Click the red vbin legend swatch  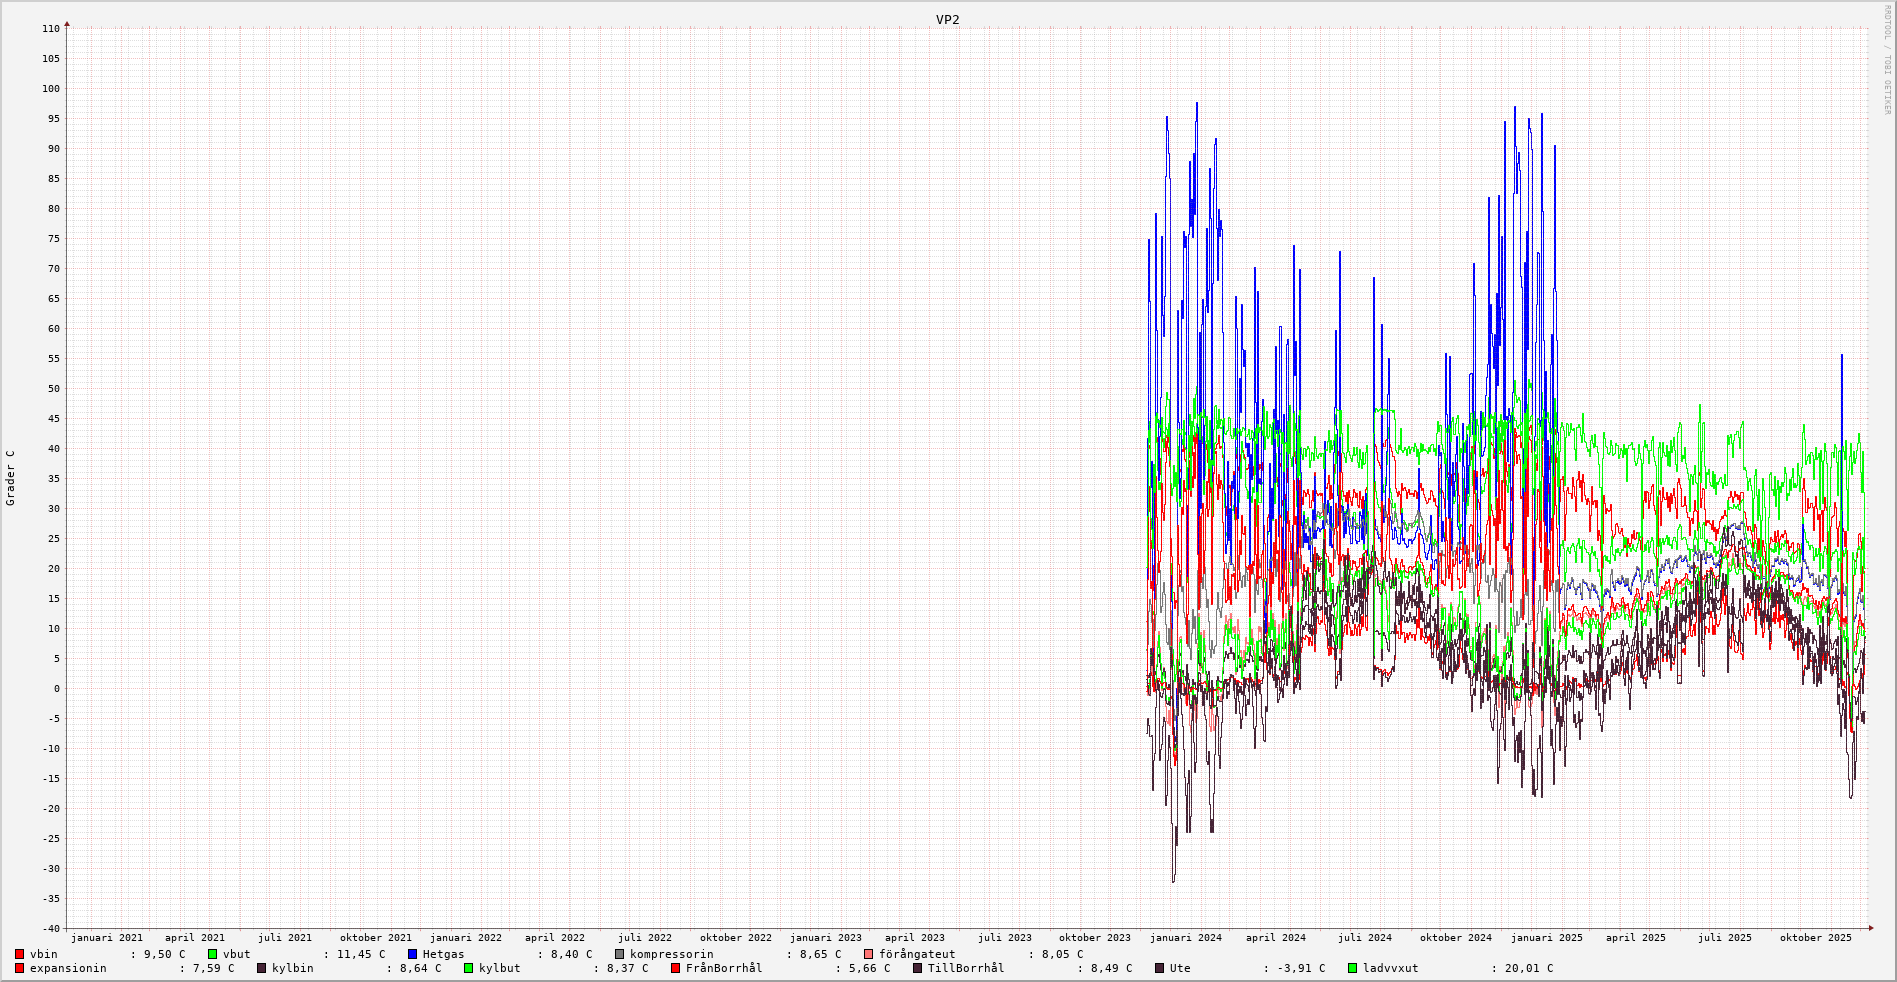(x=19, y=954)
